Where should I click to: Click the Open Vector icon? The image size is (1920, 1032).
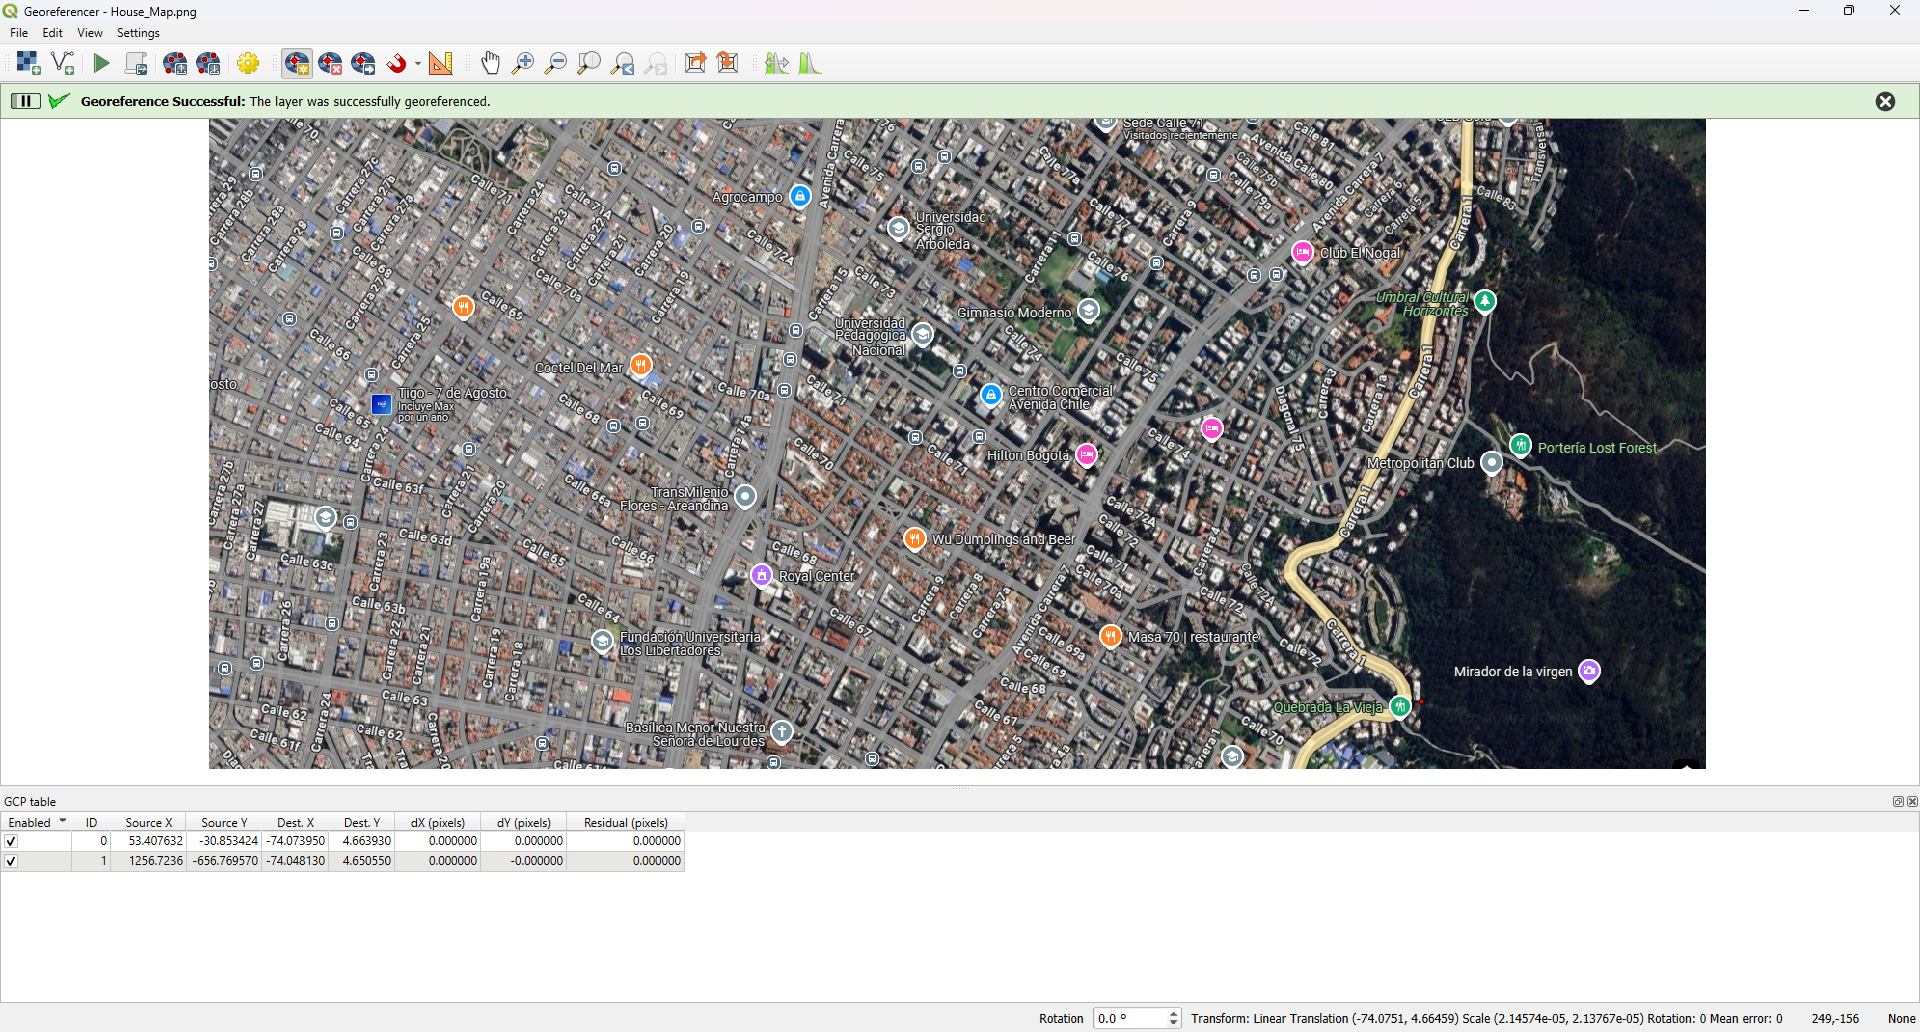click(63, 64)
